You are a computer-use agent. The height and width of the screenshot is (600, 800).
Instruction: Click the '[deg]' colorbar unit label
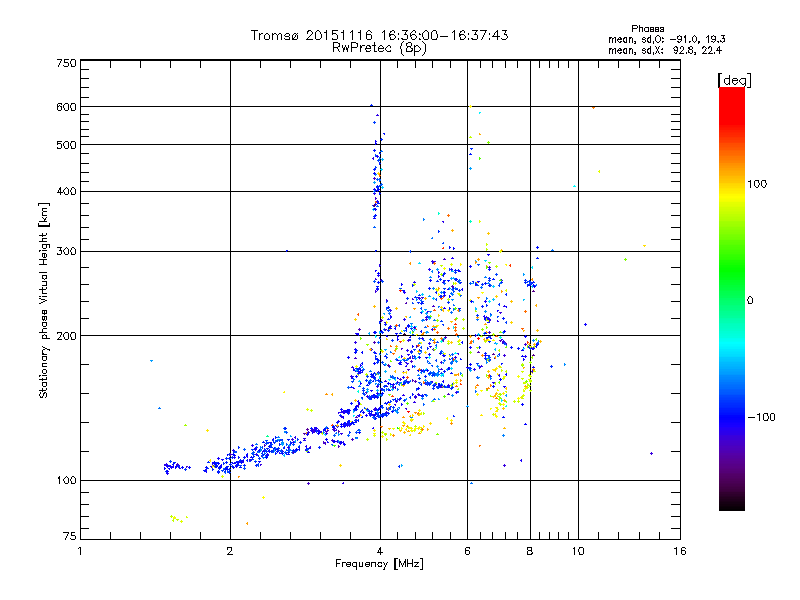click(734, 80)
